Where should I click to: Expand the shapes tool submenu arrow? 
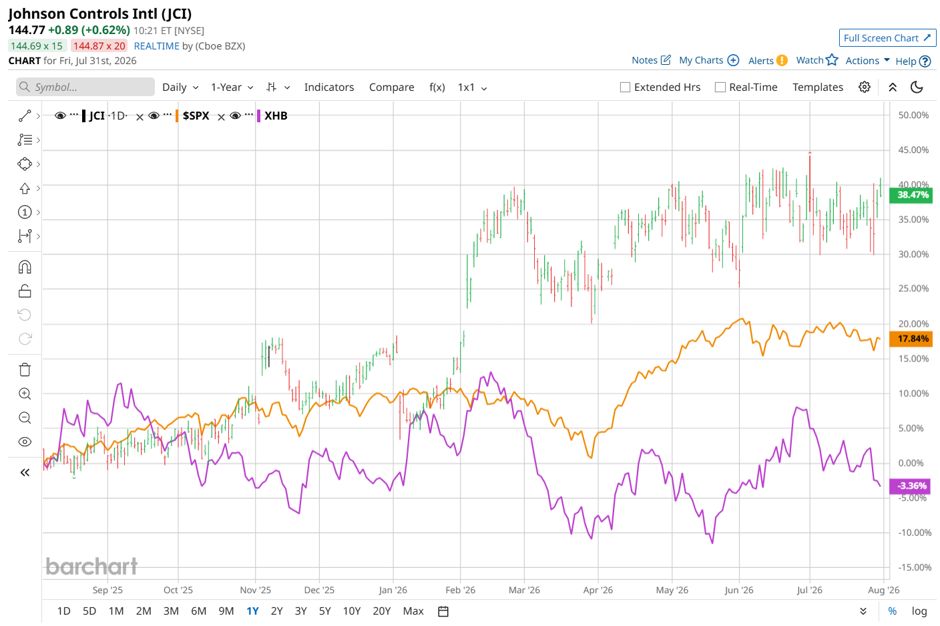tap(38, 164)
